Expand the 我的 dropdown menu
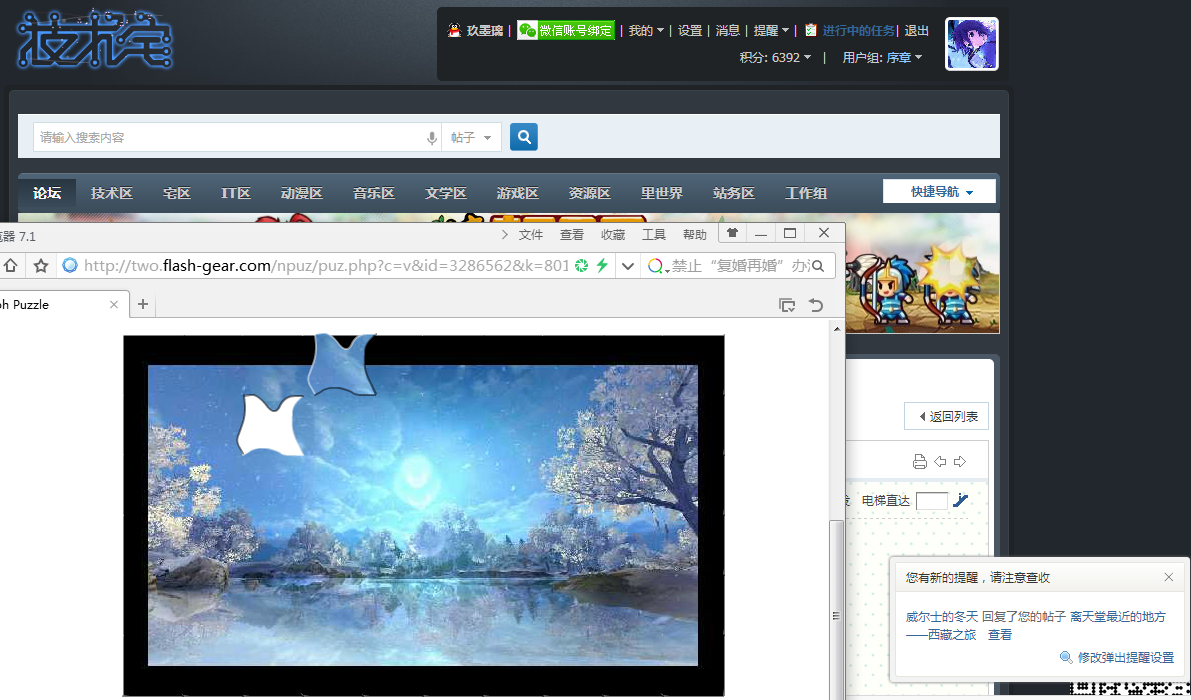Image resolution: width=1191 pixels, height=700 pixels. pyautogui.click(x=646, y=31)
